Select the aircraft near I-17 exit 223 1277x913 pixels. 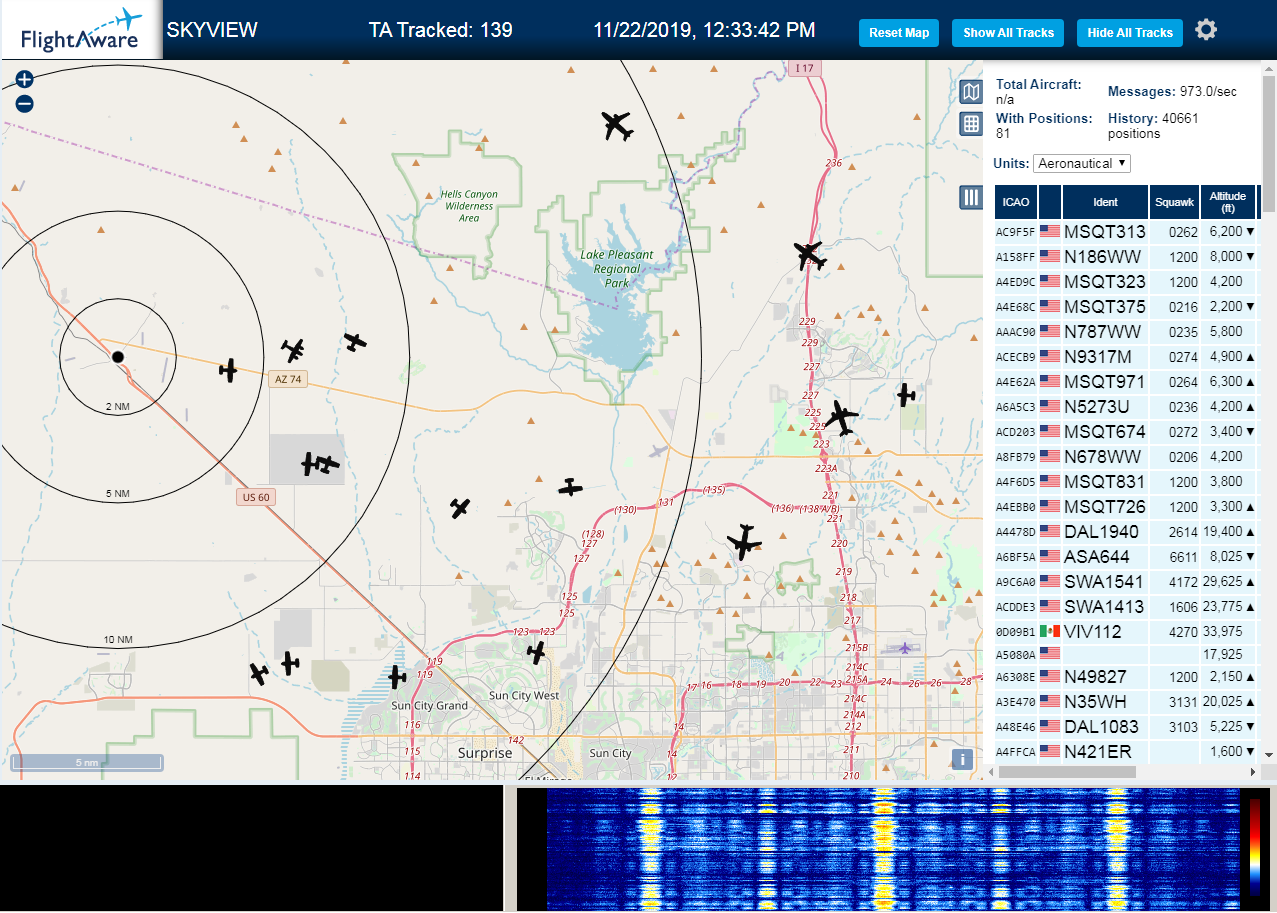(x=842, y=418)
